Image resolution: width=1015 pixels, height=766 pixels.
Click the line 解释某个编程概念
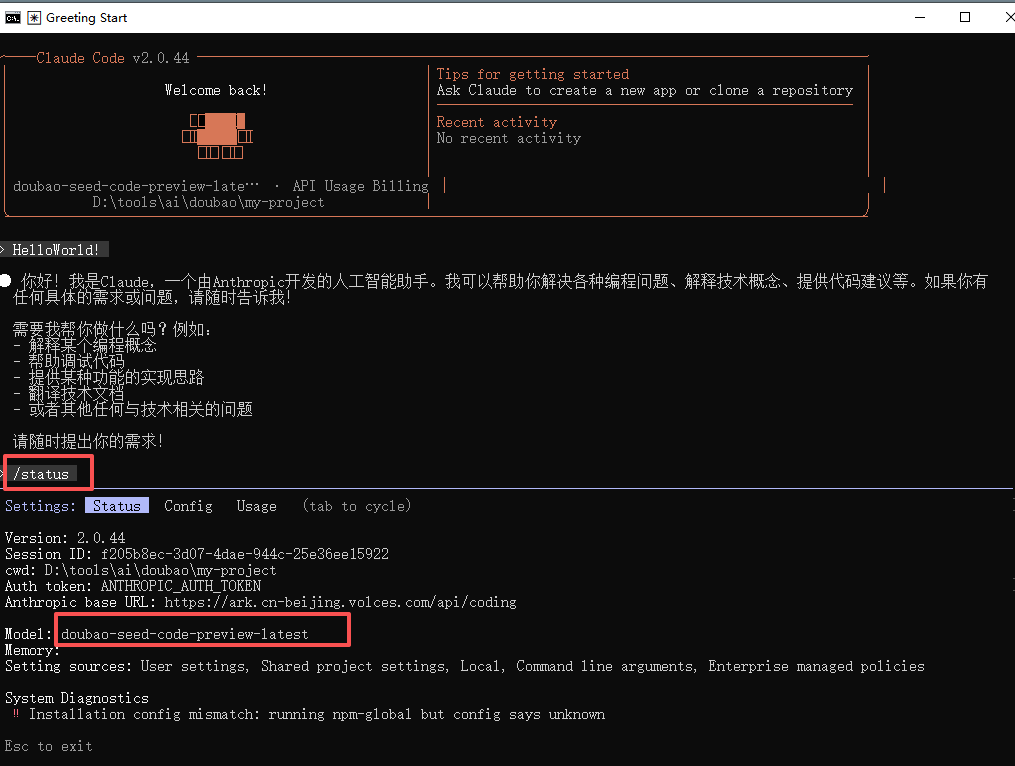click(x=85, y=345)
